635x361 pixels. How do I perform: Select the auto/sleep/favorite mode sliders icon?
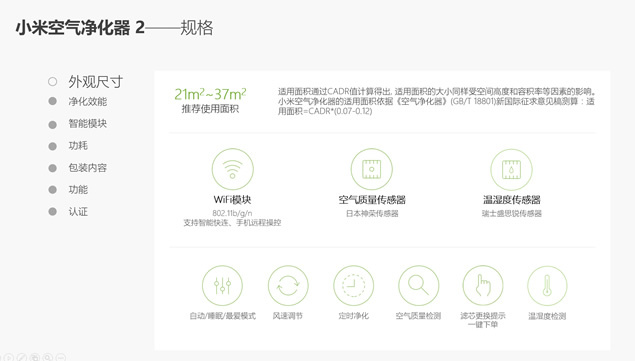click(222, 286)
